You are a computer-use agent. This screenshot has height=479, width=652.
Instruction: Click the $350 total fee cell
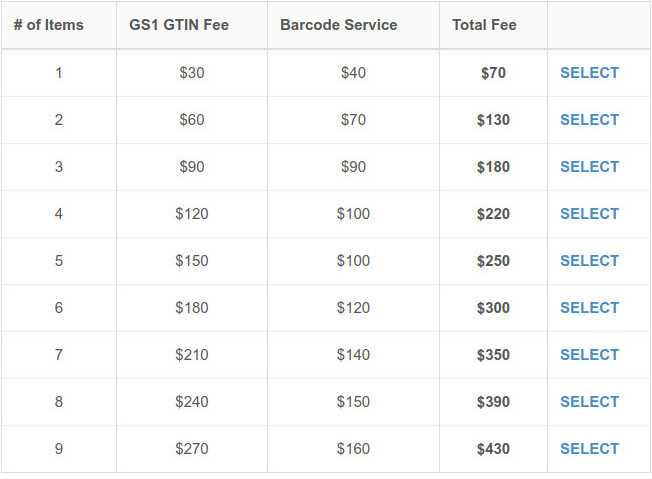pos(493,355)
